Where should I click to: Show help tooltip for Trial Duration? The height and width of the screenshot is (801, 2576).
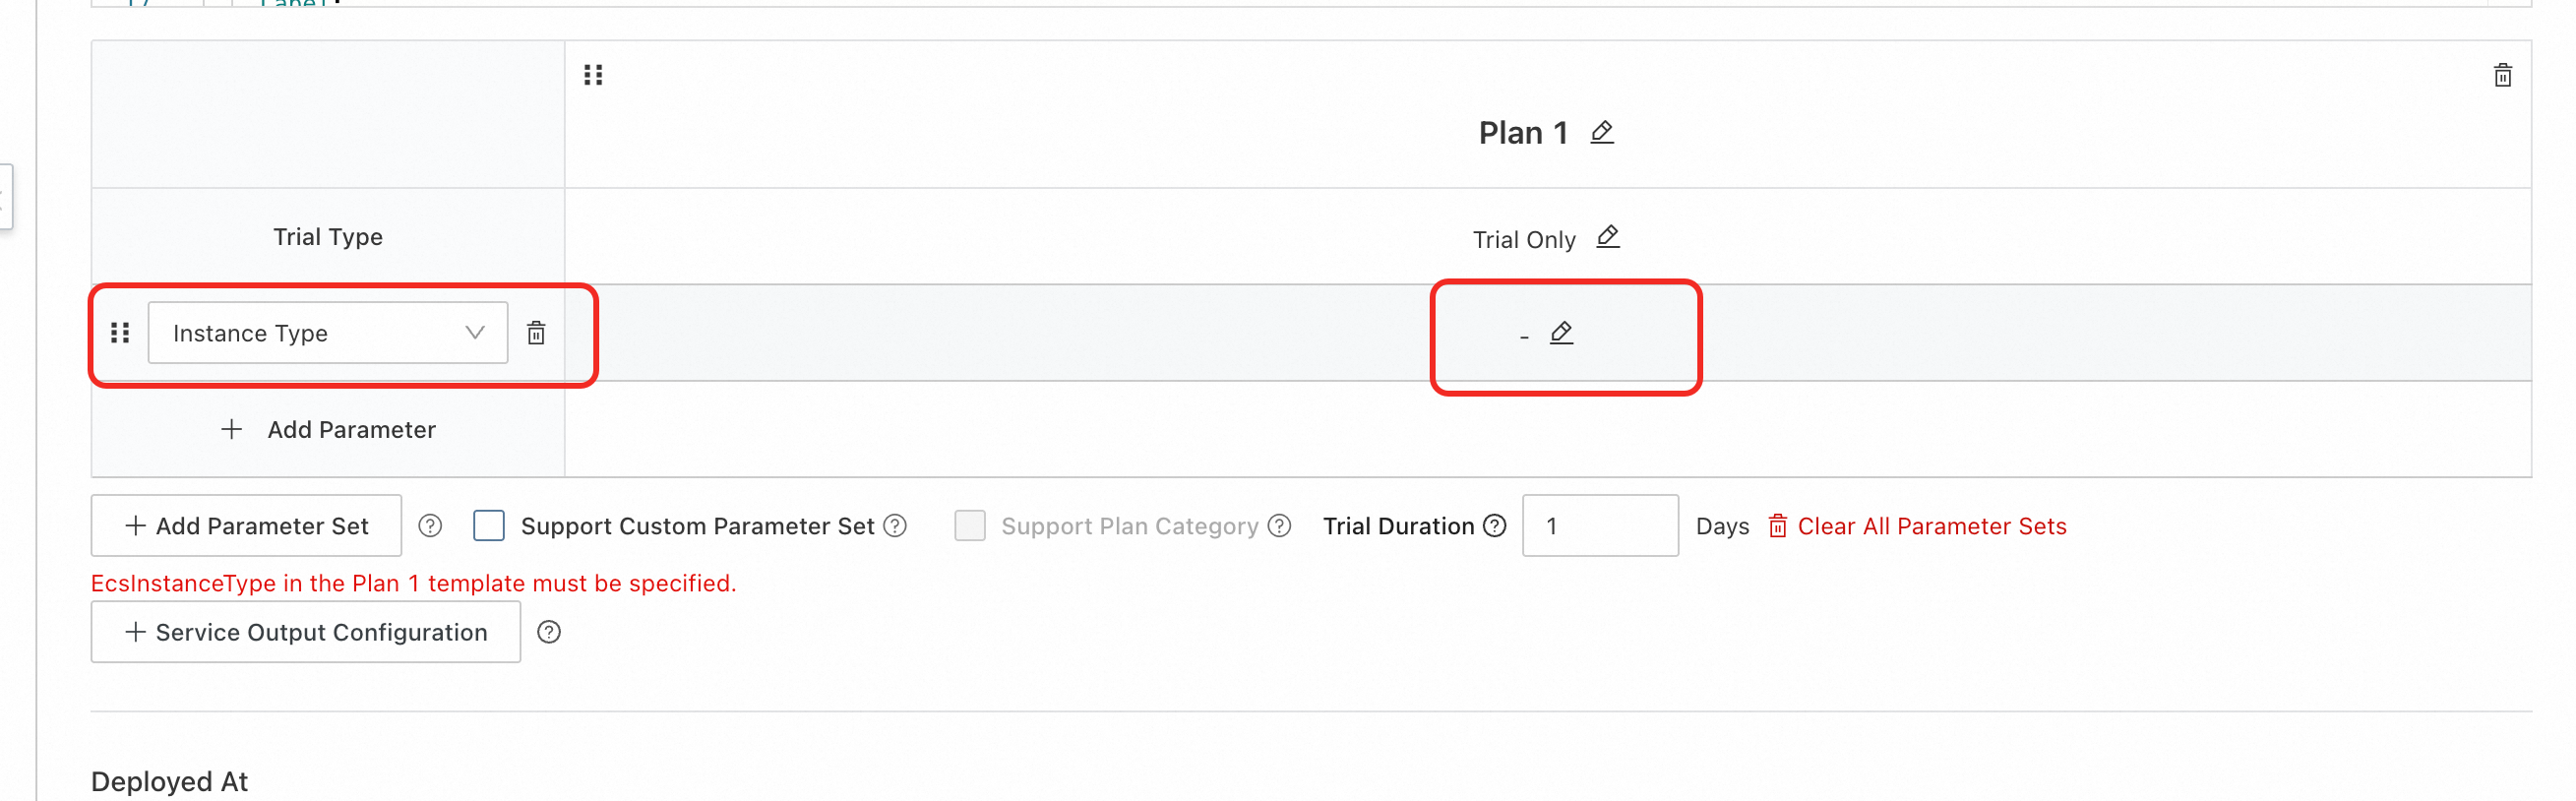tap(1494, 526)
